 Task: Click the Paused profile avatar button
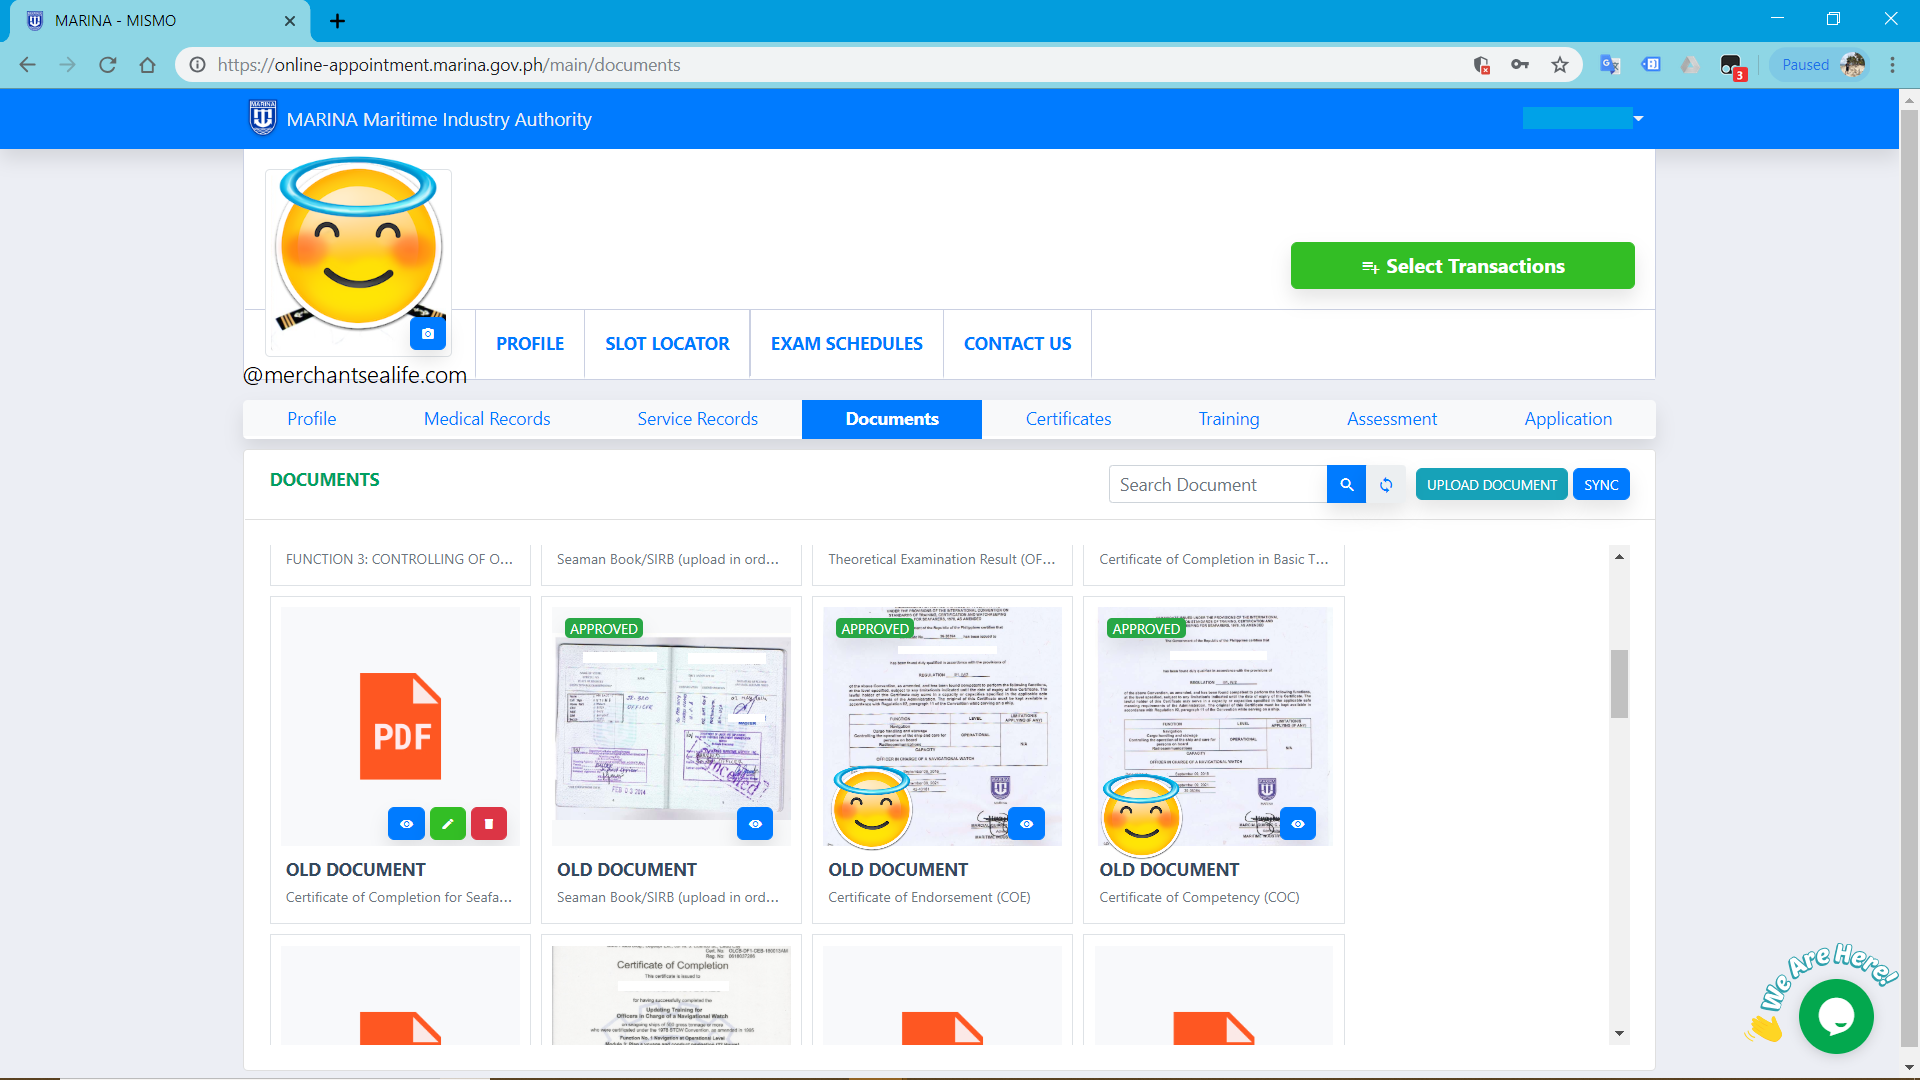1820,65
